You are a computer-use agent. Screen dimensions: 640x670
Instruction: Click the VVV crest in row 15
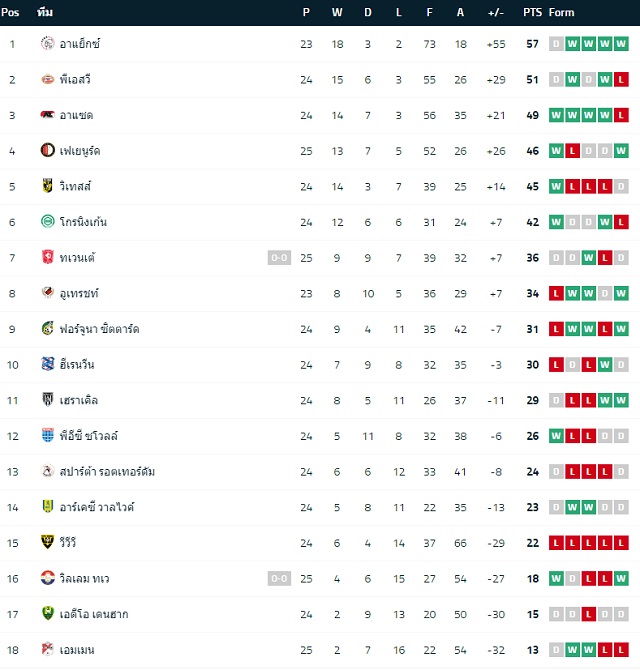point(47,542)
